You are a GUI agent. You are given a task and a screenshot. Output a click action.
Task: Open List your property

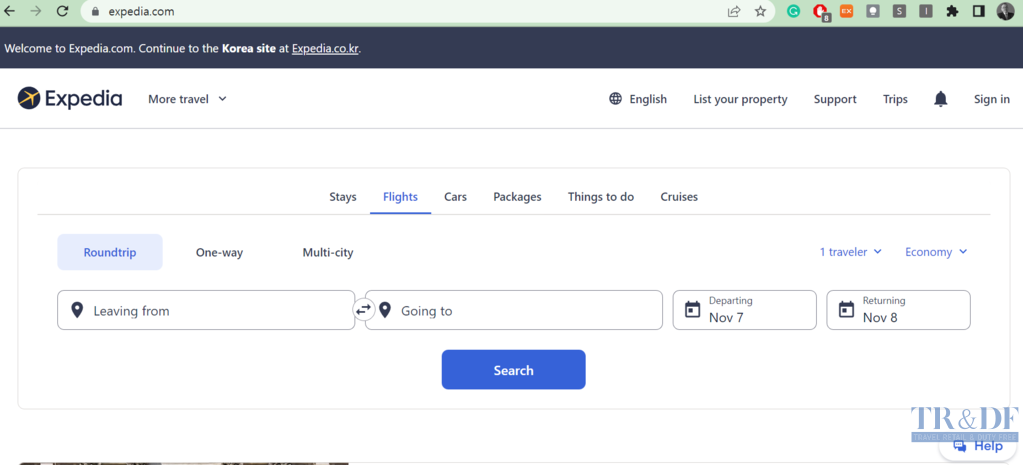pos(741,99)
